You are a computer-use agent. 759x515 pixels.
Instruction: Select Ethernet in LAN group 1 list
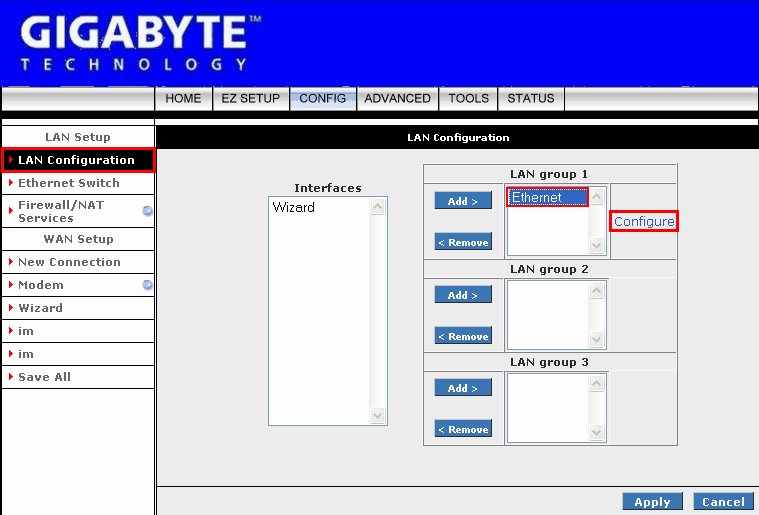[547, 197]
